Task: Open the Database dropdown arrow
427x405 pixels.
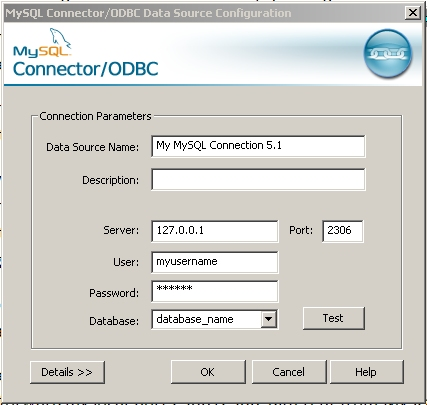Action: (x=268, y=319)
